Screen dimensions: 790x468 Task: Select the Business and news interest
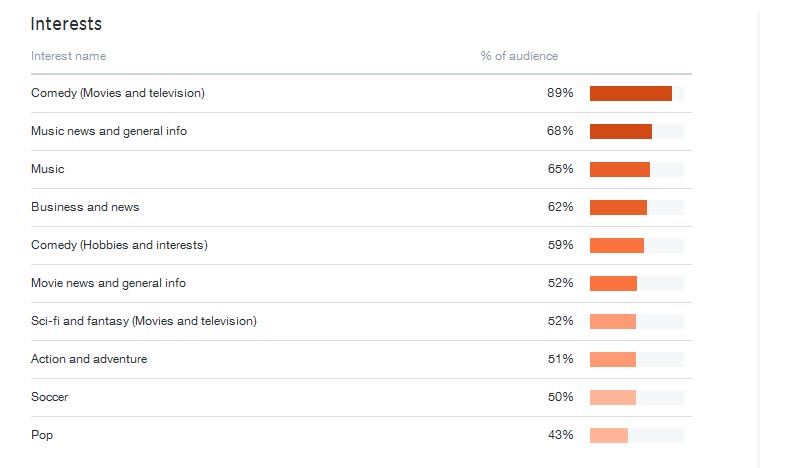pyautogui.click(x=85, y=207)
